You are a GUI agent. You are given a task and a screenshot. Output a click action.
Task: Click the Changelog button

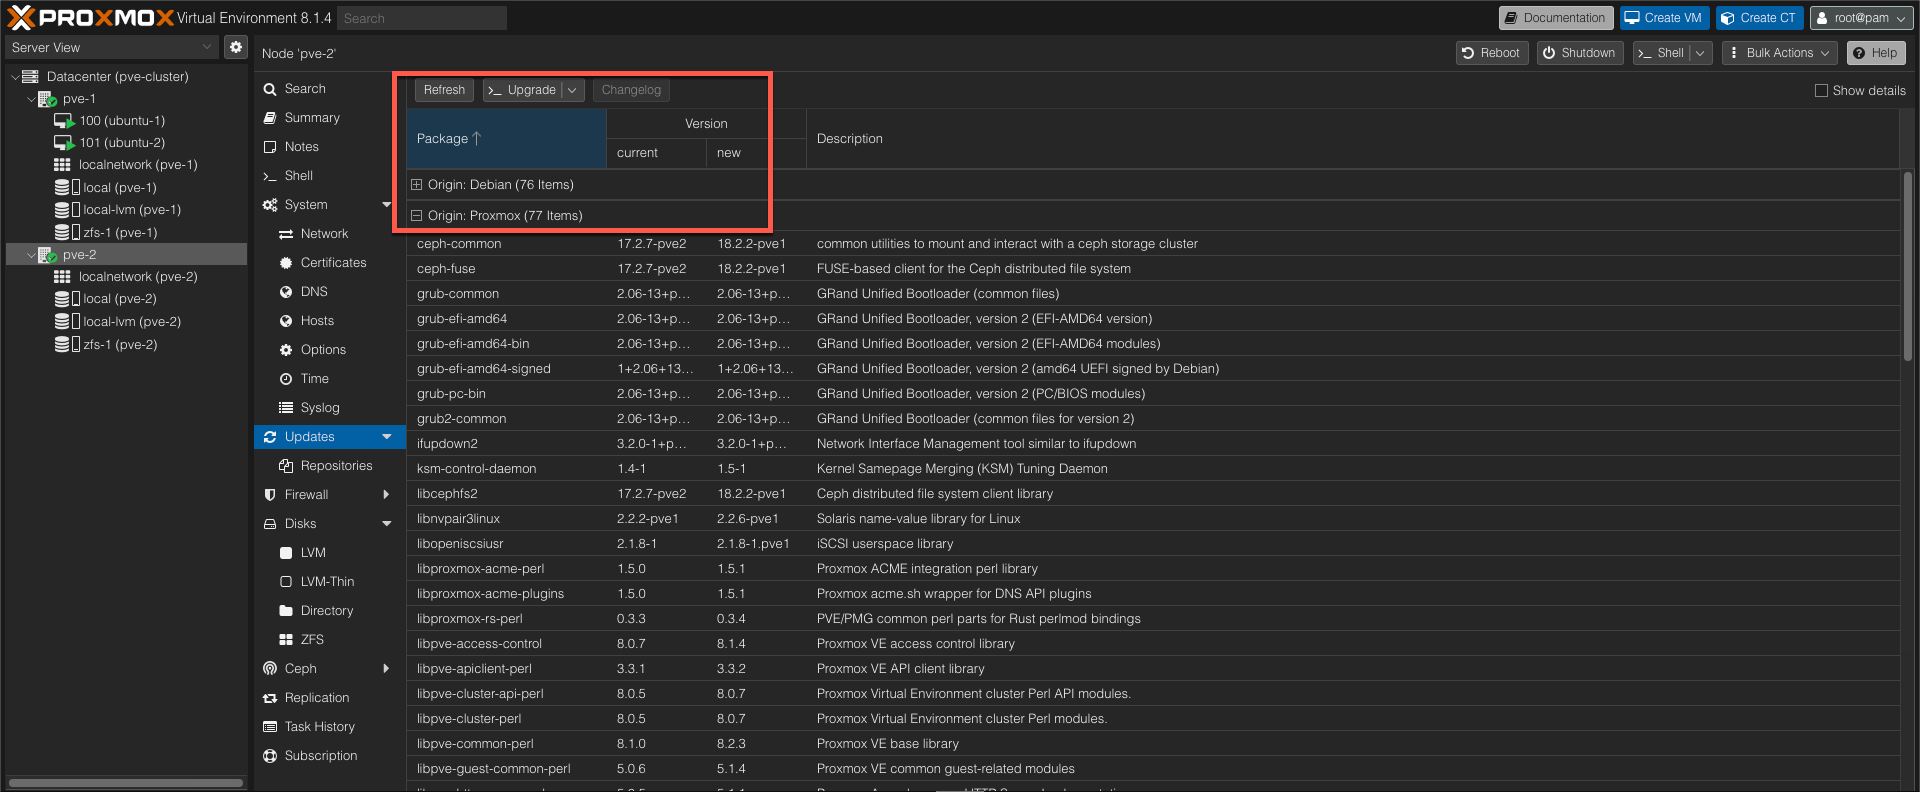[631, 90]
